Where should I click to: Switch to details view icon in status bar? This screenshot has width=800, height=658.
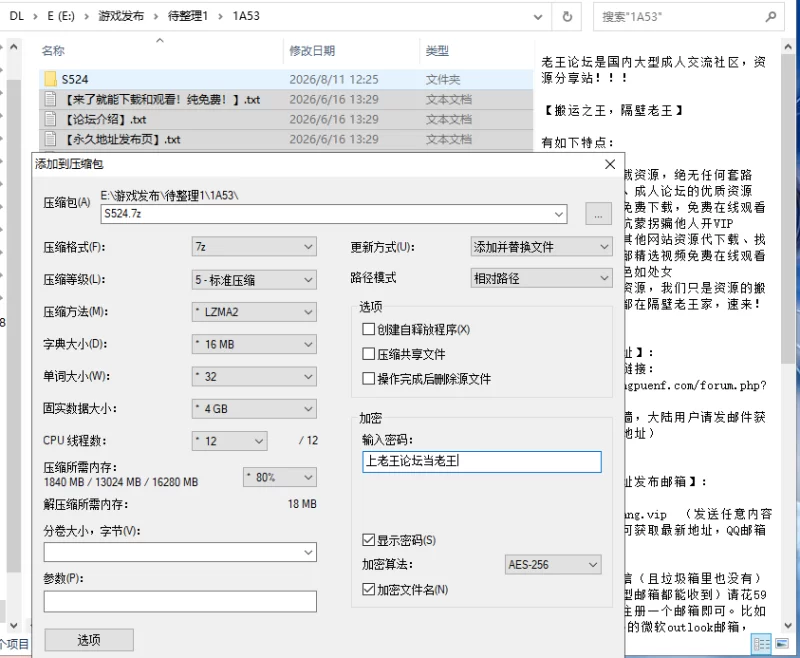point(761,644)
